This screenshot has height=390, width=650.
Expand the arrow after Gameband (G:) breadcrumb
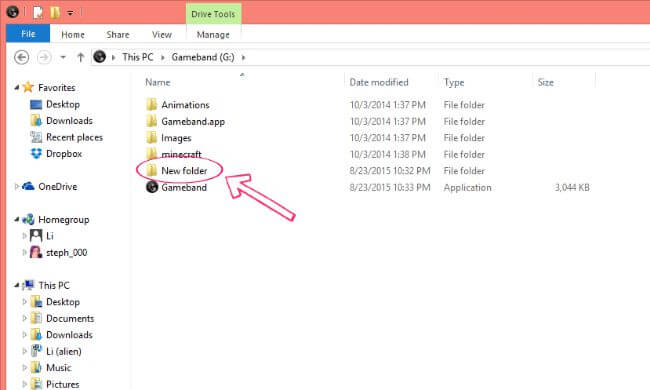[243, 58]
